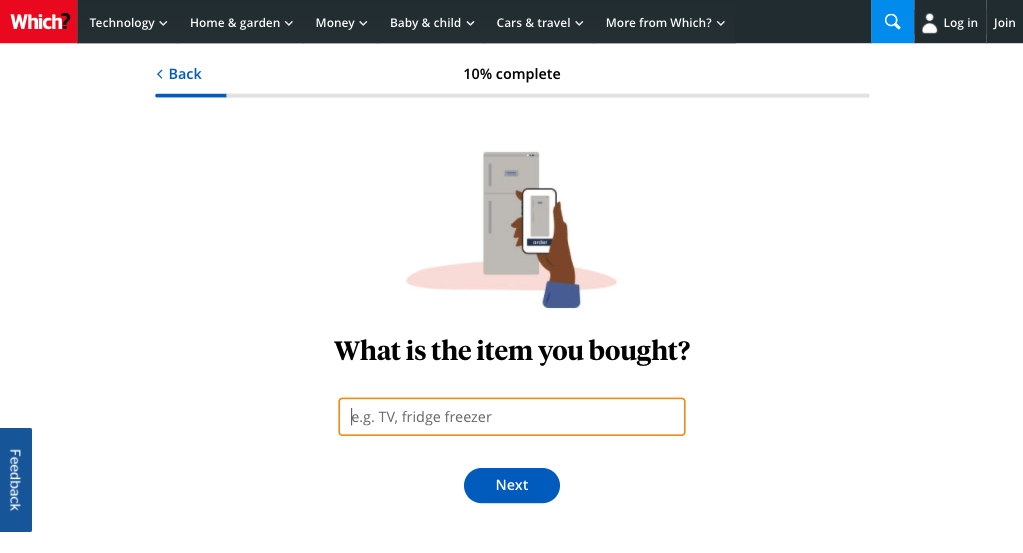Click the Log in link

pos(960,23)
